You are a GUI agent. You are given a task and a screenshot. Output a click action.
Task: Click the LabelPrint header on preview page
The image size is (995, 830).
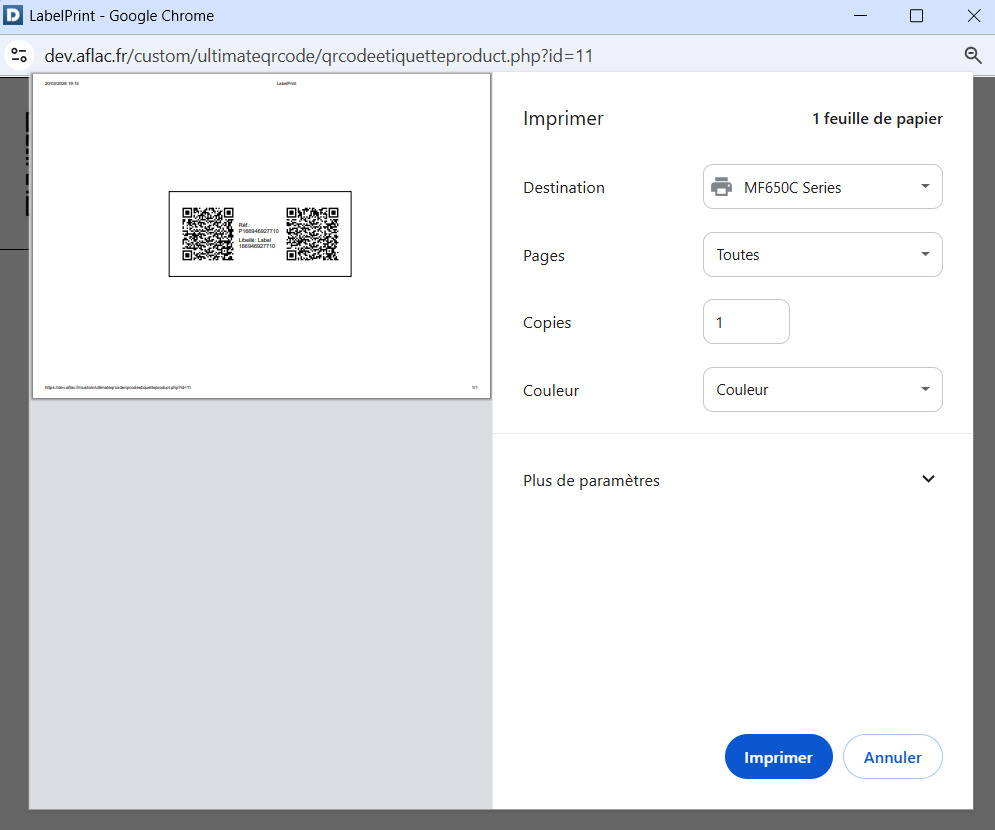pyautogui.click(x=286, y=84)
